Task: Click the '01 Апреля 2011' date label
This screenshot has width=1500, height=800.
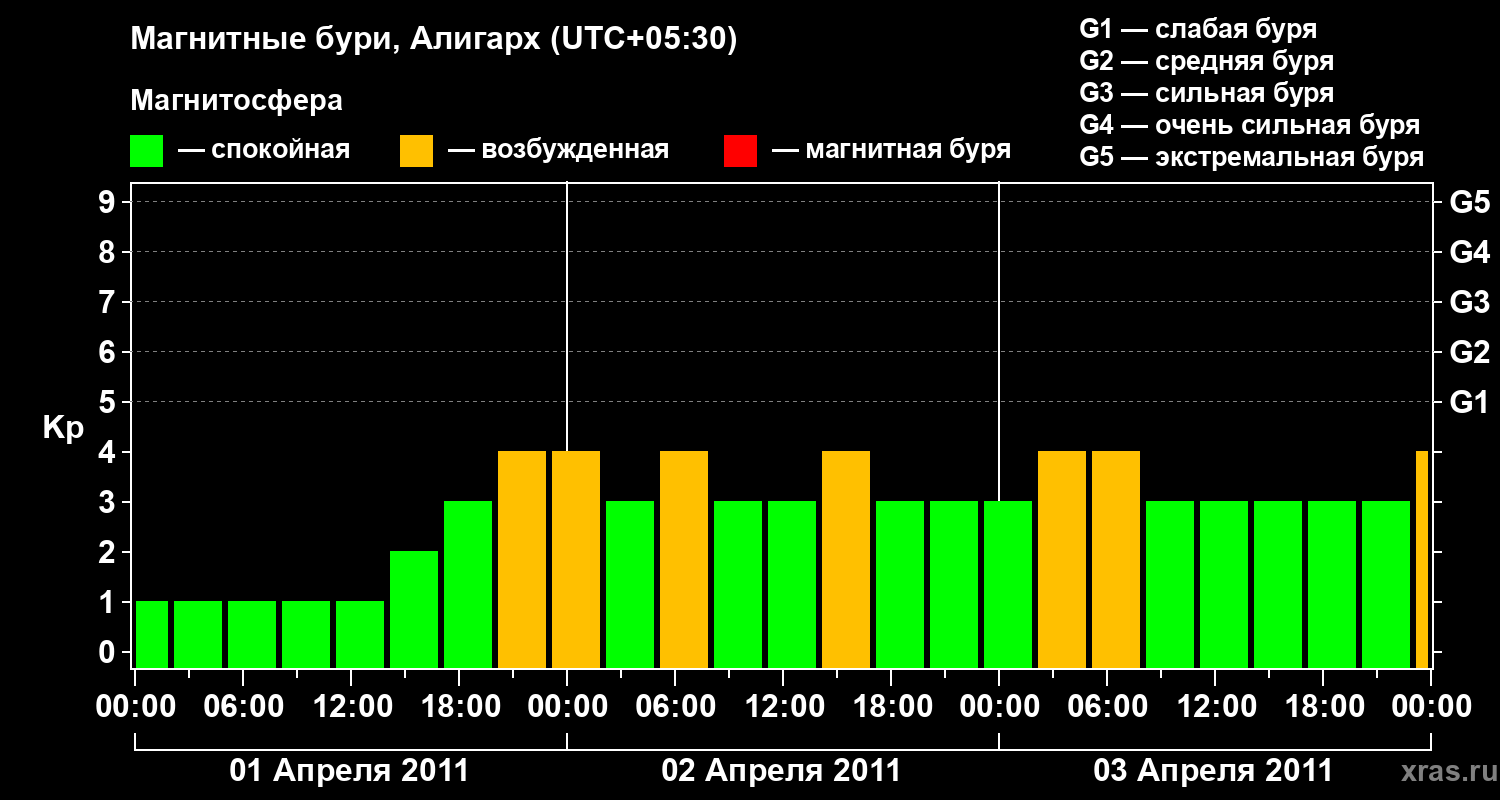Action: 349,770
